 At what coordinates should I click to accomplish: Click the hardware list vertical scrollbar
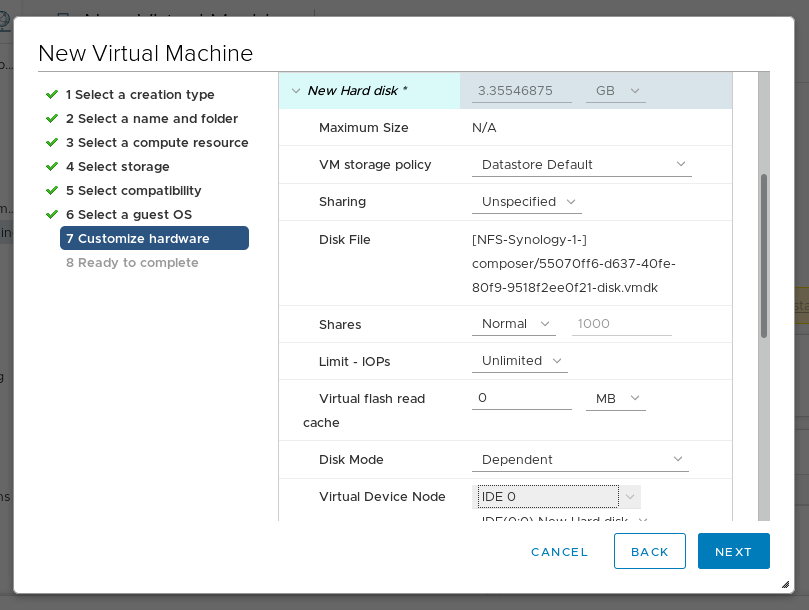(764, 255)
